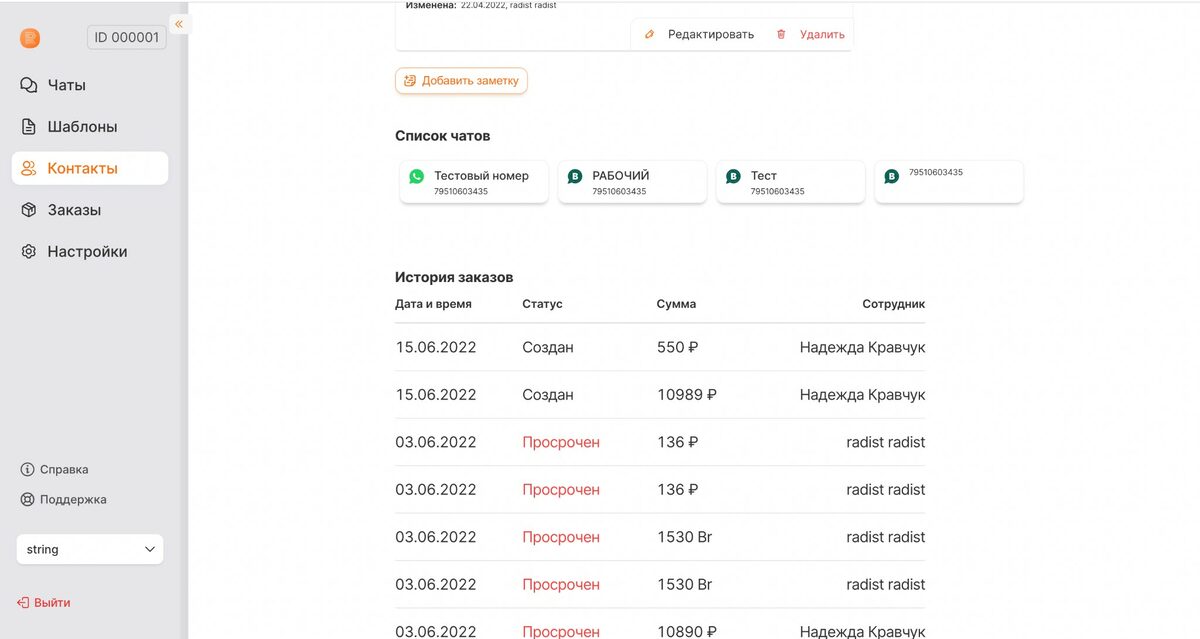Click the Добавить заметку button

tap(461, 81)
